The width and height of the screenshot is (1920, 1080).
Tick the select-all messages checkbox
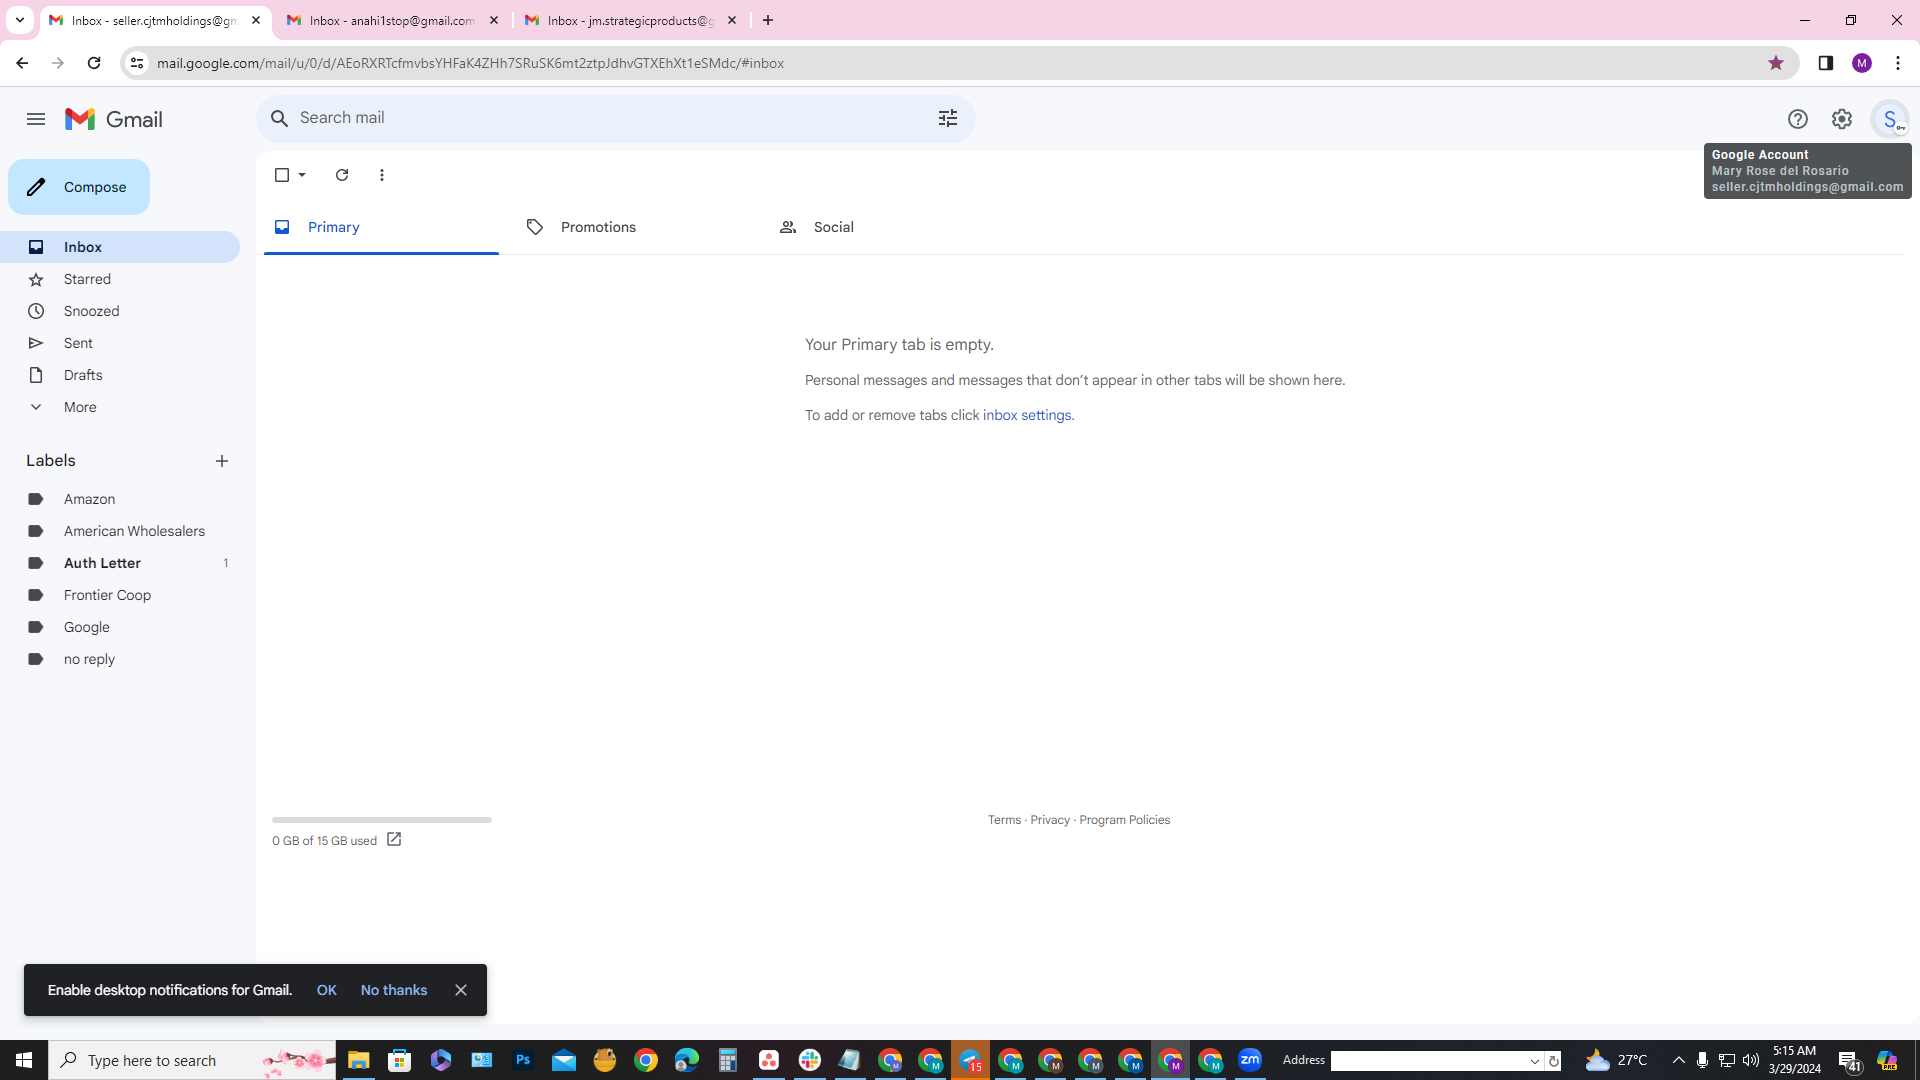click(x=282, y=175)
